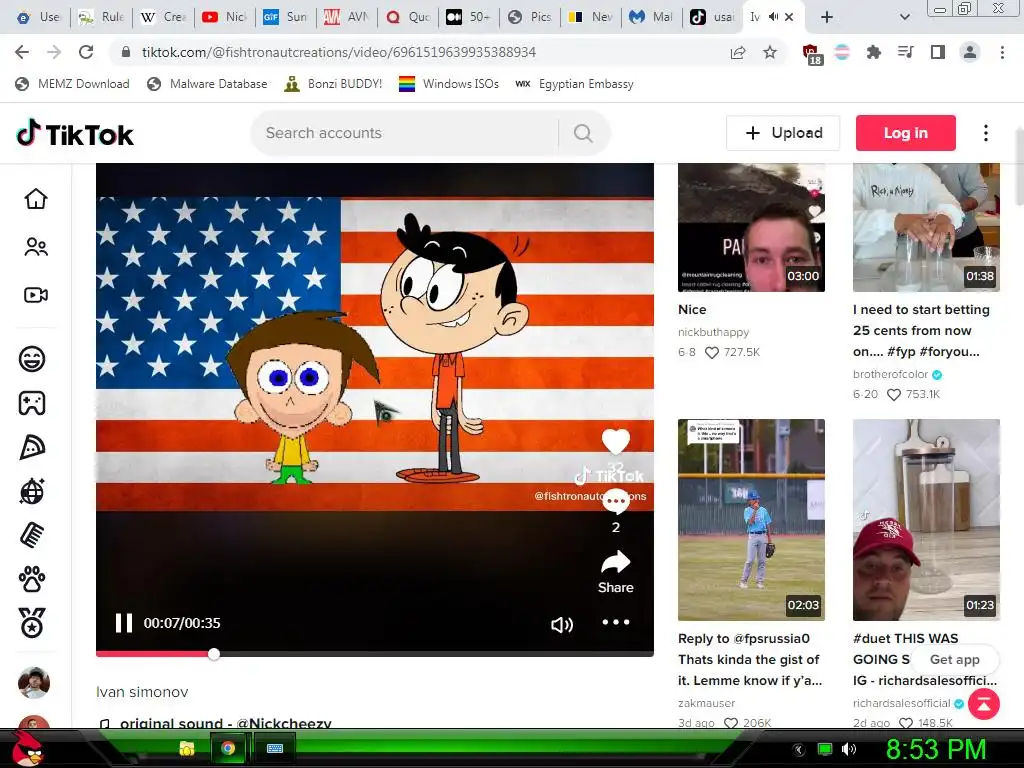
Task: Open the Malware Database bookmark
Action: pyautogui.click(x=207, y=84)
